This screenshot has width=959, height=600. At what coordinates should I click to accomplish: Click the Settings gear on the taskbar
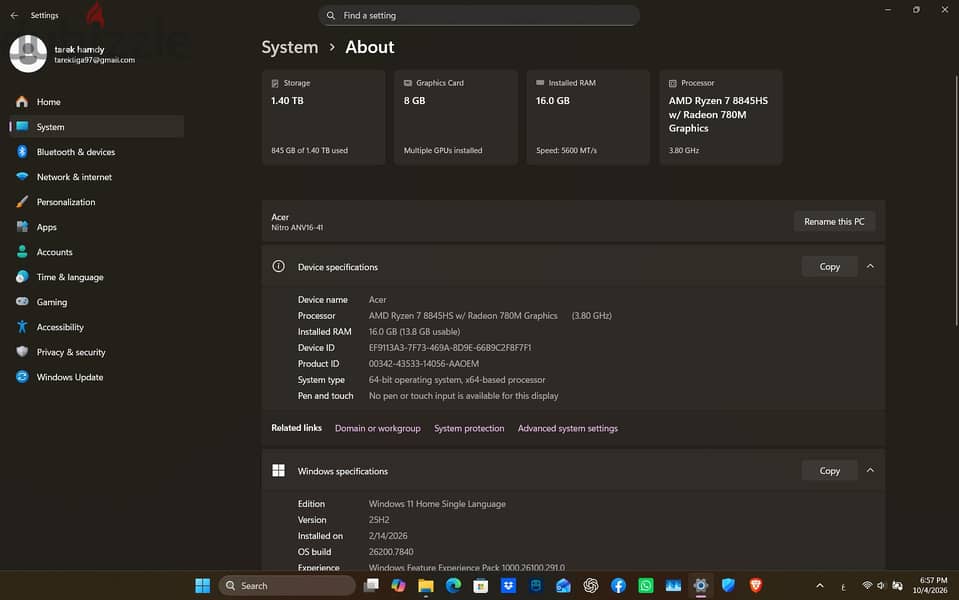coord(700,585)
